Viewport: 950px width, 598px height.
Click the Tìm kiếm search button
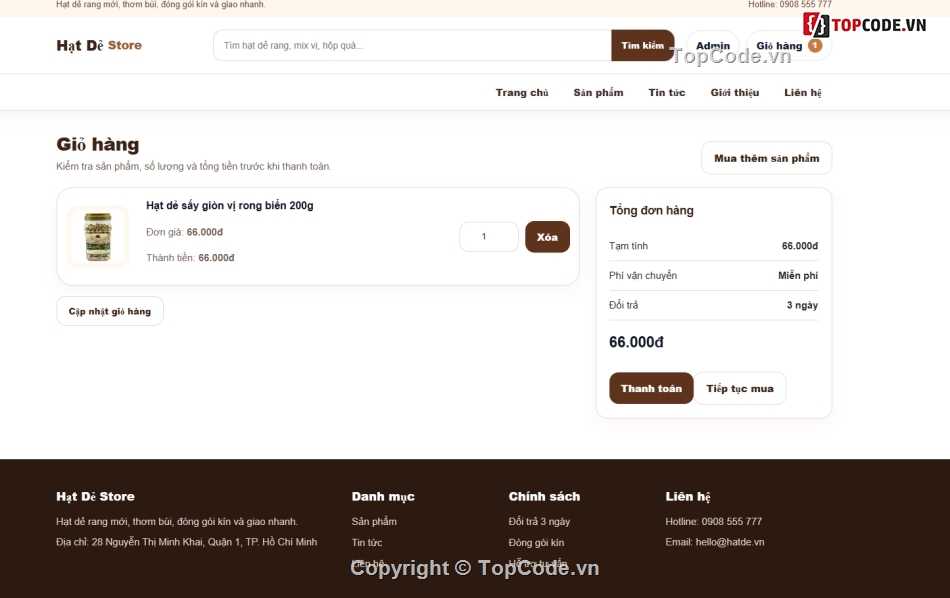point(642,45)
